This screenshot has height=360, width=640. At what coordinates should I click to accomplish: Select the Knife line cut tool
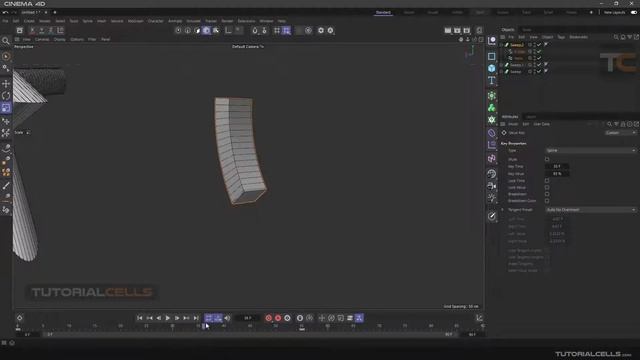coord(6,186)
